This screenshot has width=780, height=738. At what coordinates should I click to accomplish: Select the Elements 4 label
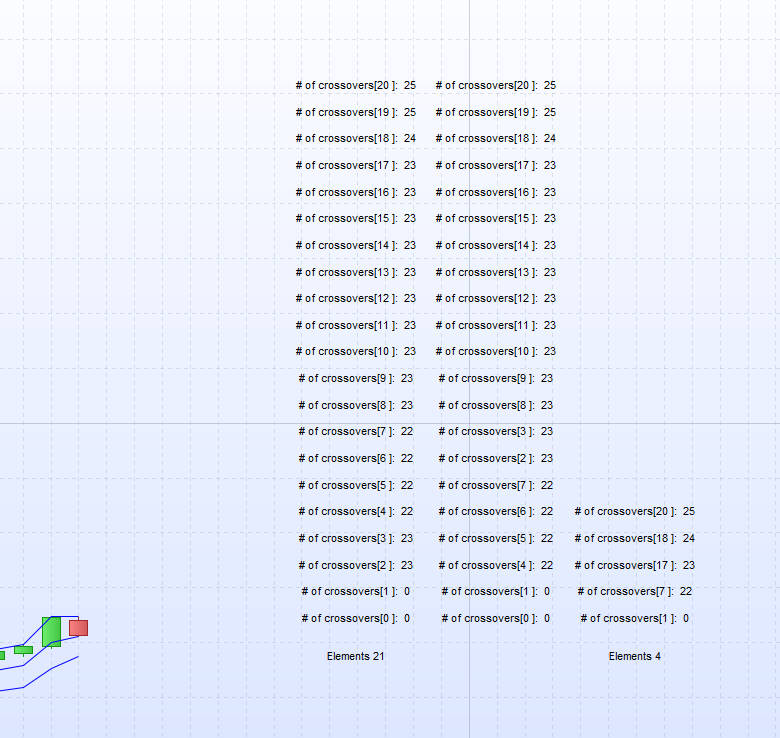(635, 656)
